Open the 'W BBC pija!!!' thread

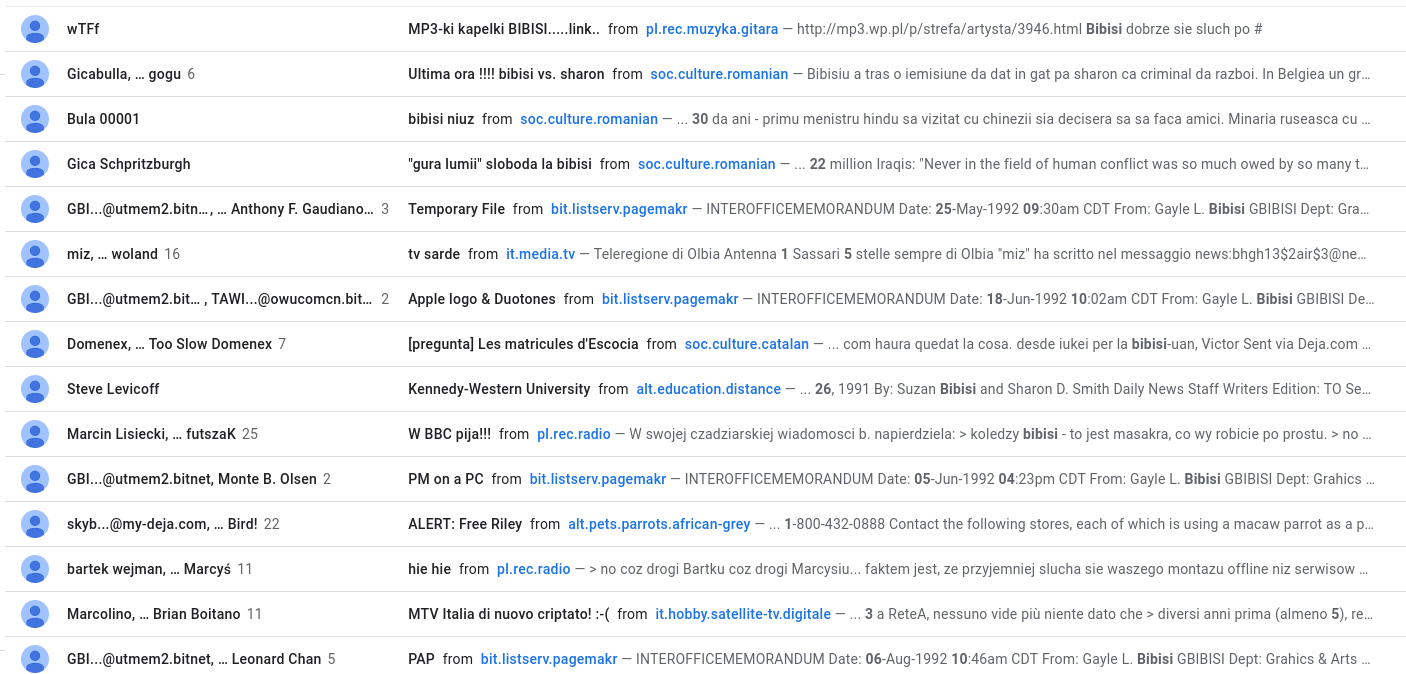[449, 434]
